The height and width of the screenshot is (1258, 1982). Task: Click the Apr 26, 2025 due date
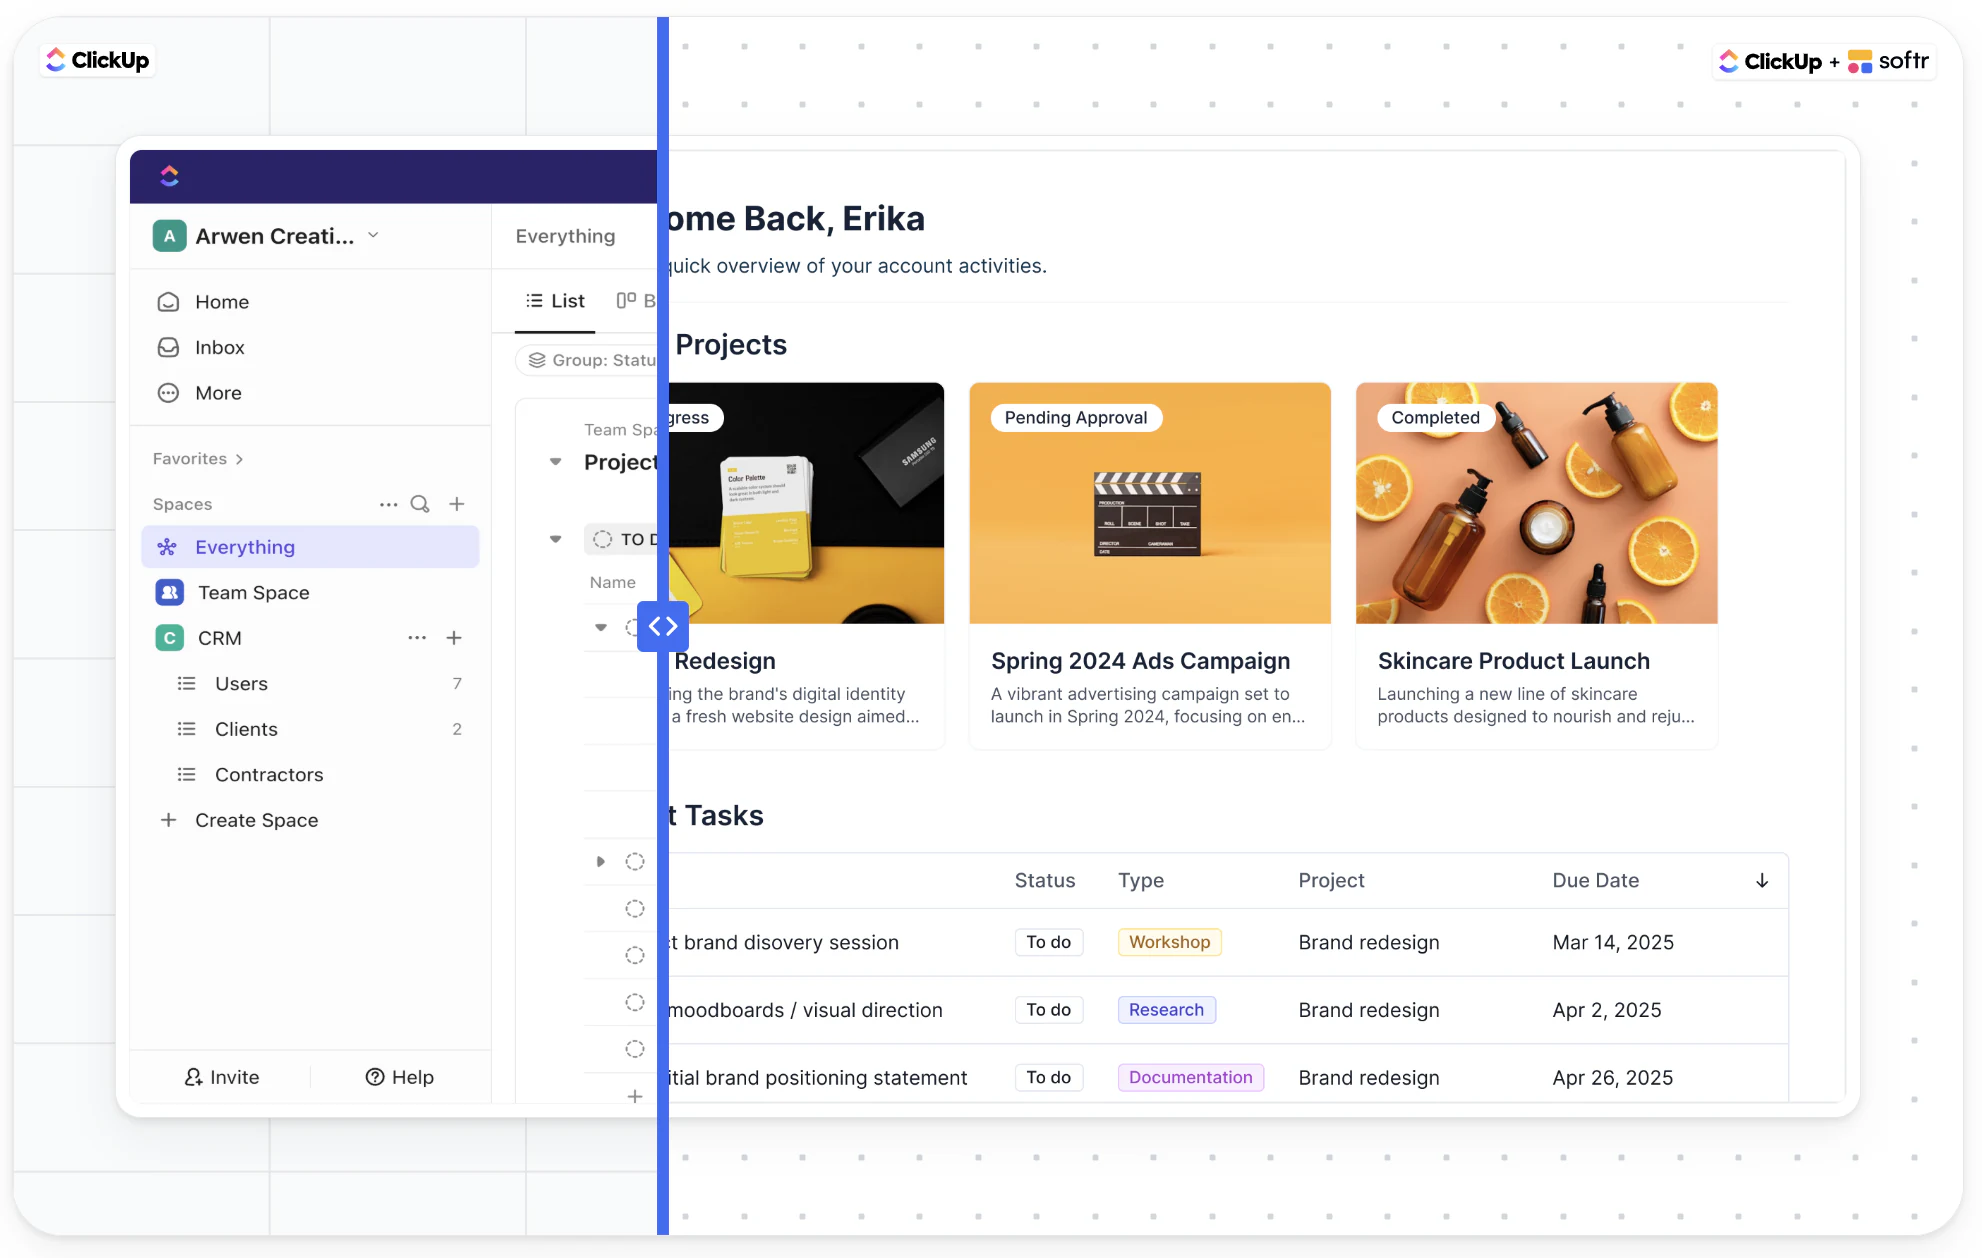(x=1612, y=1078)
